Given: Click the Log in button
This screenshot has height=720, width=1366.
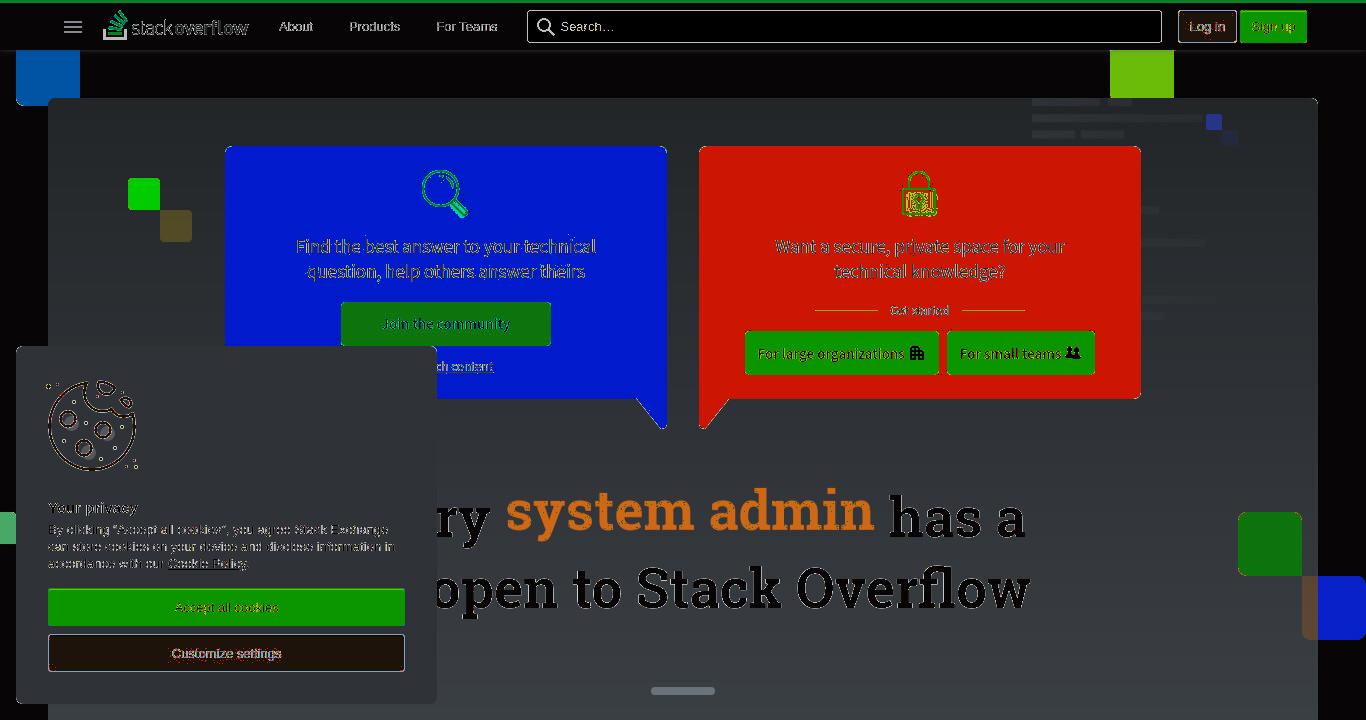Looking at the screenshot, I should pyautogui.click(x=1207, y=27).
